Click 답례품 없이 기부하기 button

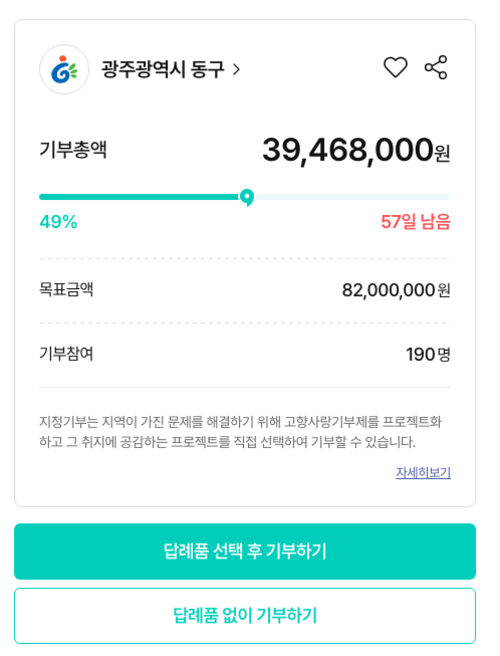(245, 616)
